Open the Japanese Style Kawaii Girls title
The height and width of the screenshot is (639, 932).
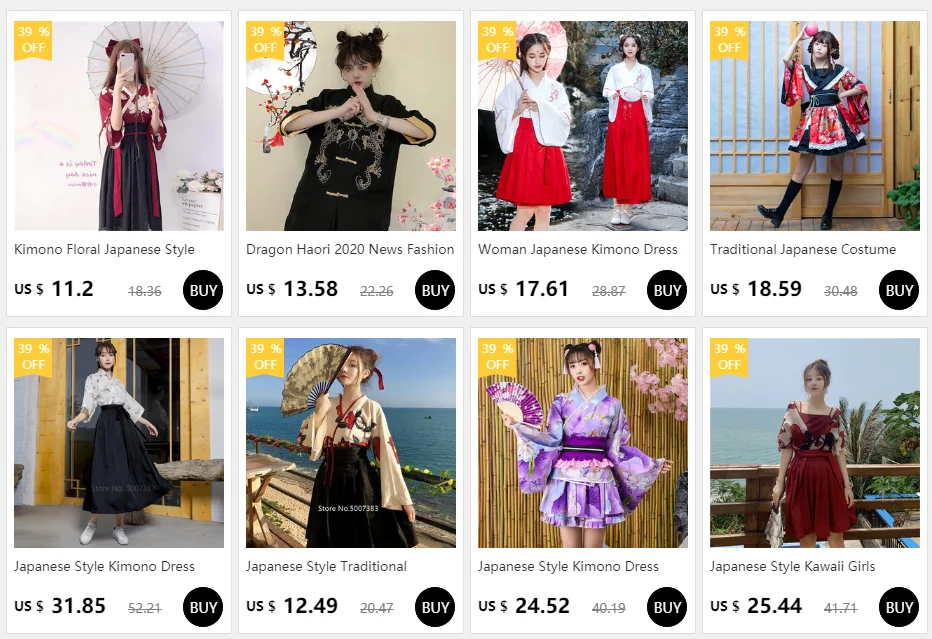[x=792, y=566]
